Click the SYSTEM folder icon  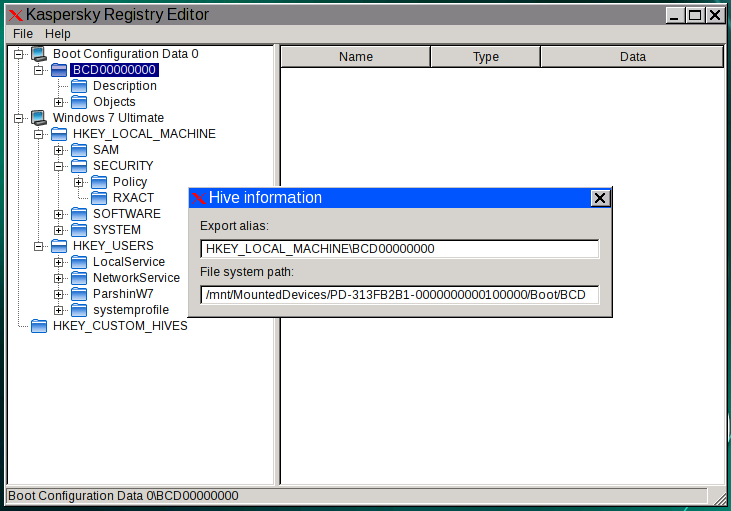point(79,230)
